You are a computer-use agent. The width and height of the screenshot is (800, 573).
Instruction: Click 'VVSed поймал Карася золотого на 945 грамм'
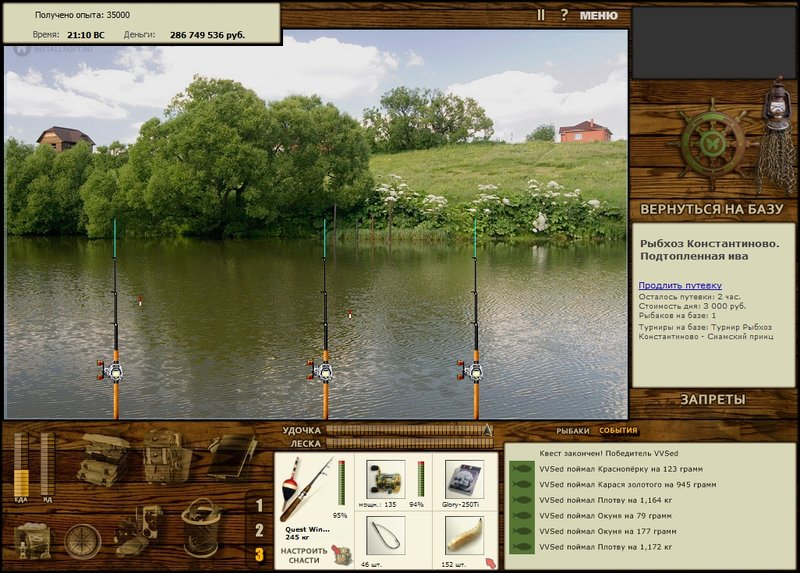tap(628, 485)
